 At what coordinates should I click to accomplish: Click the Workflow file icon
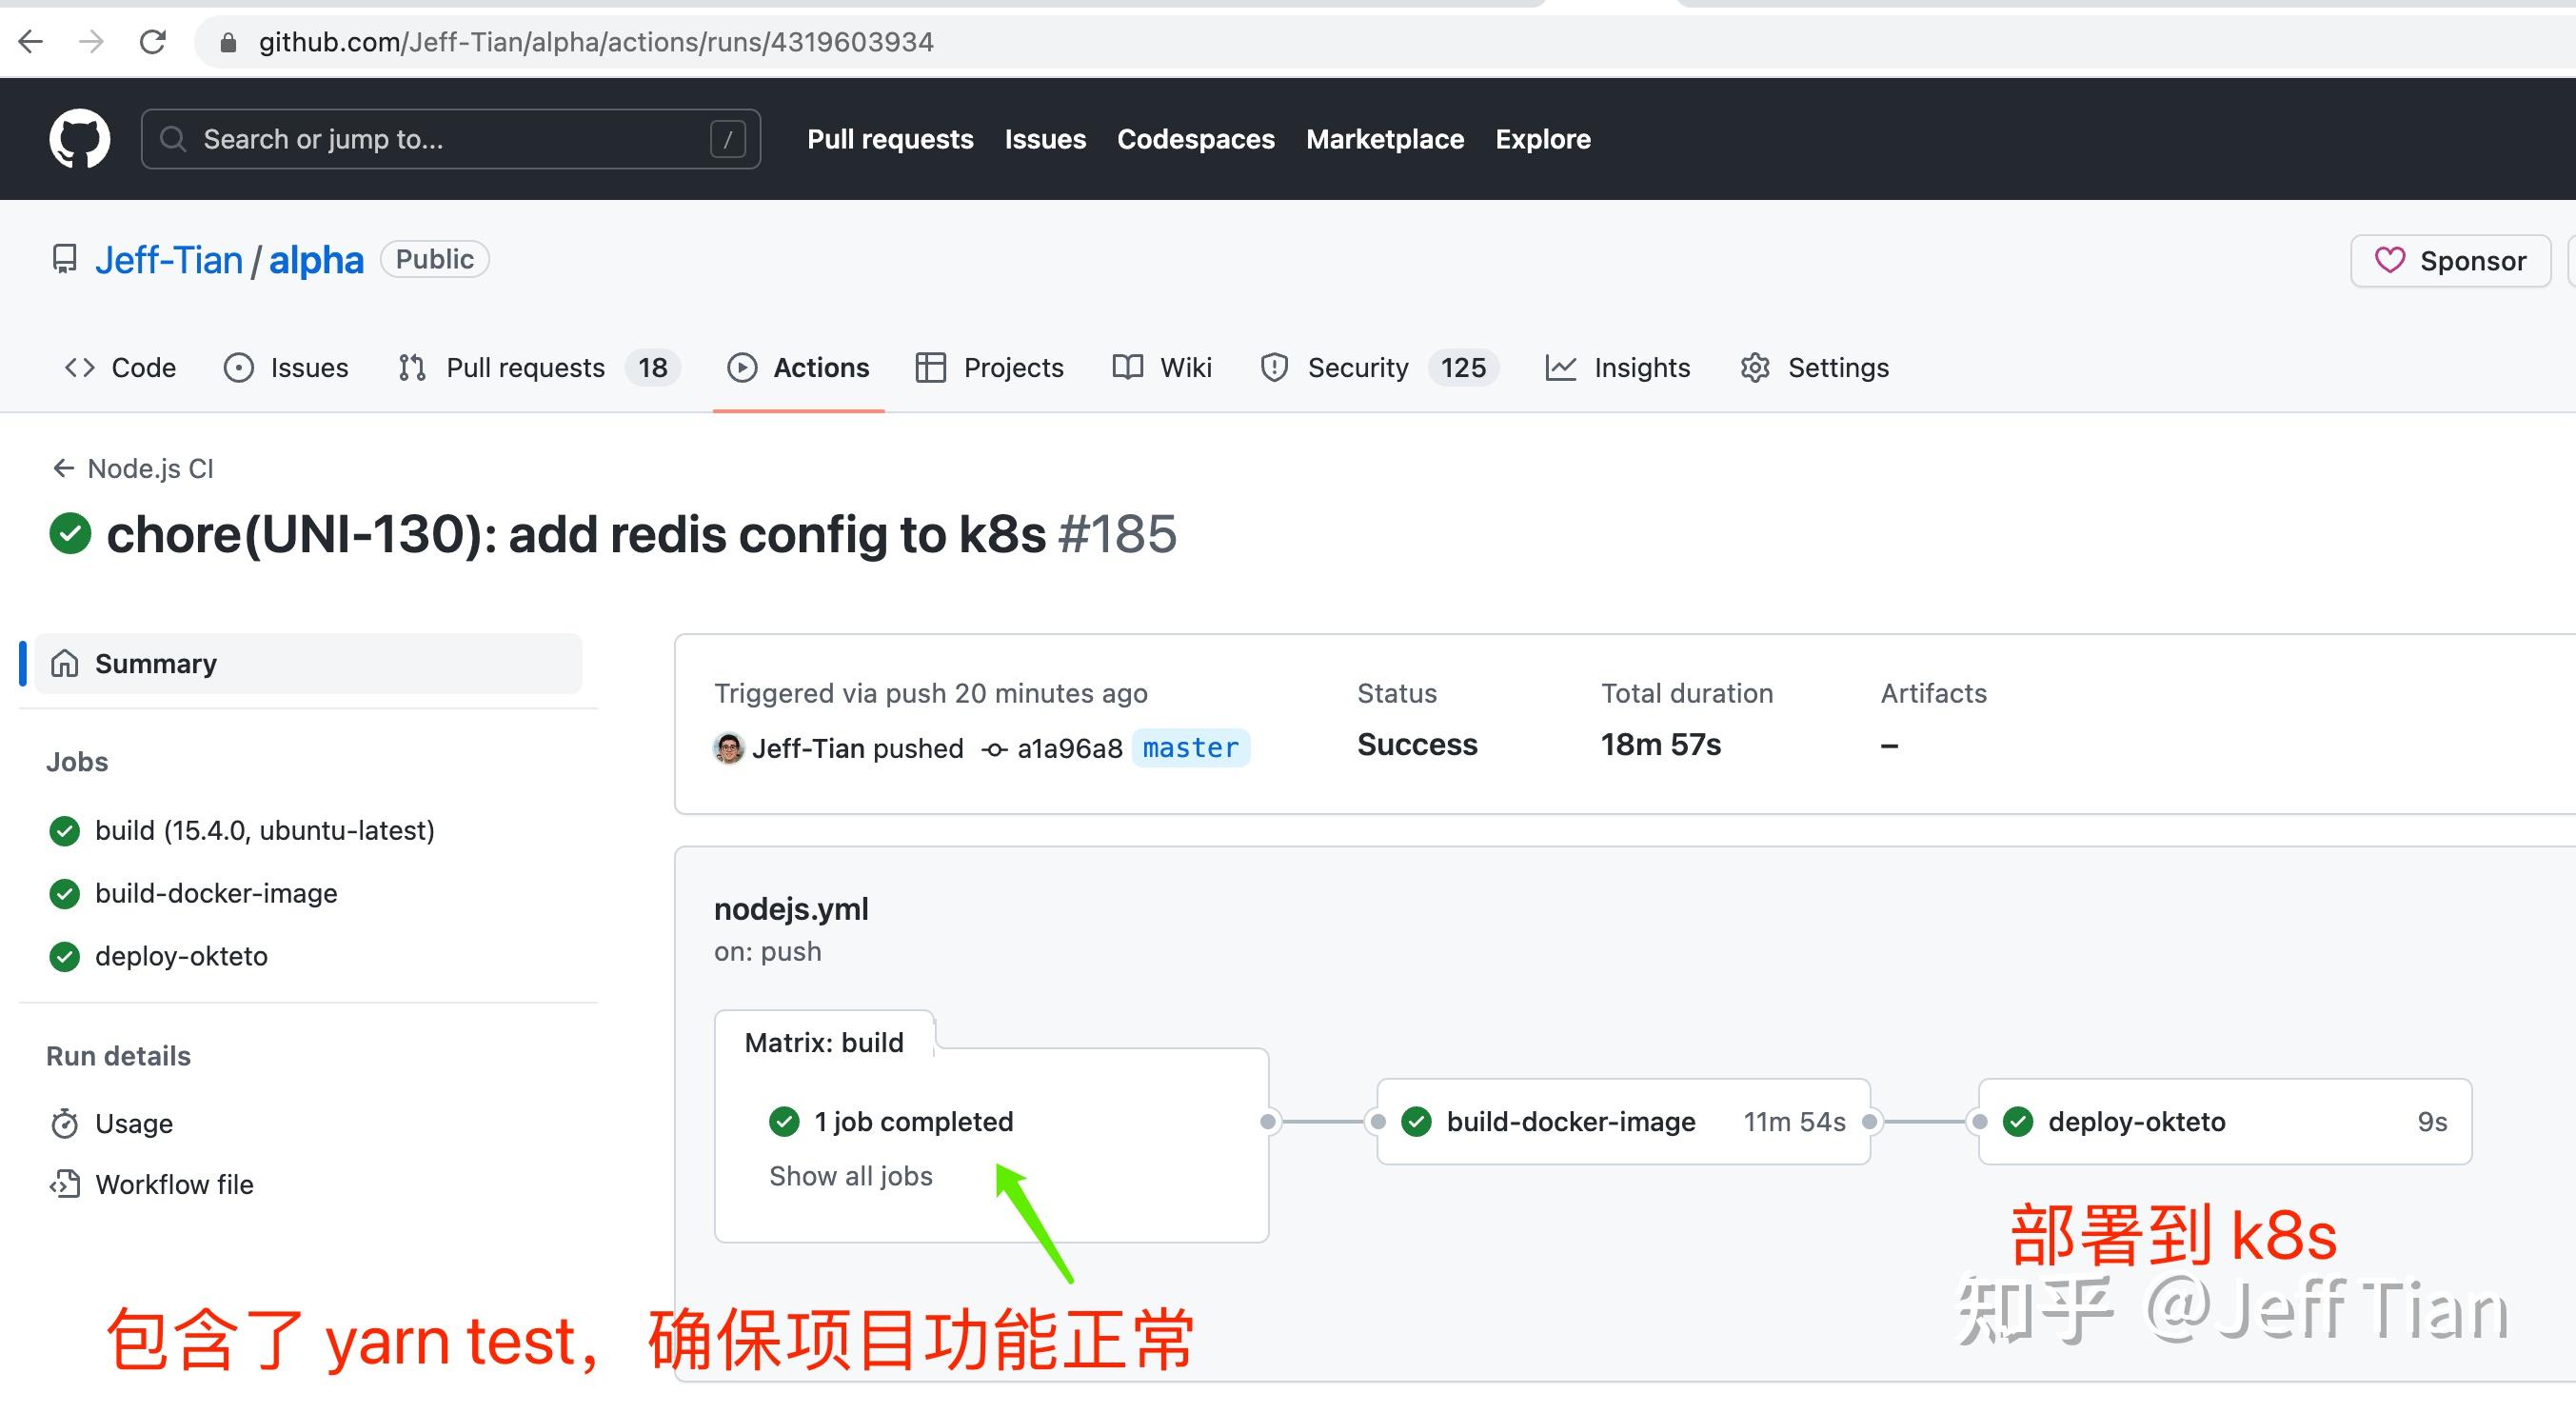click(65, 1184)
